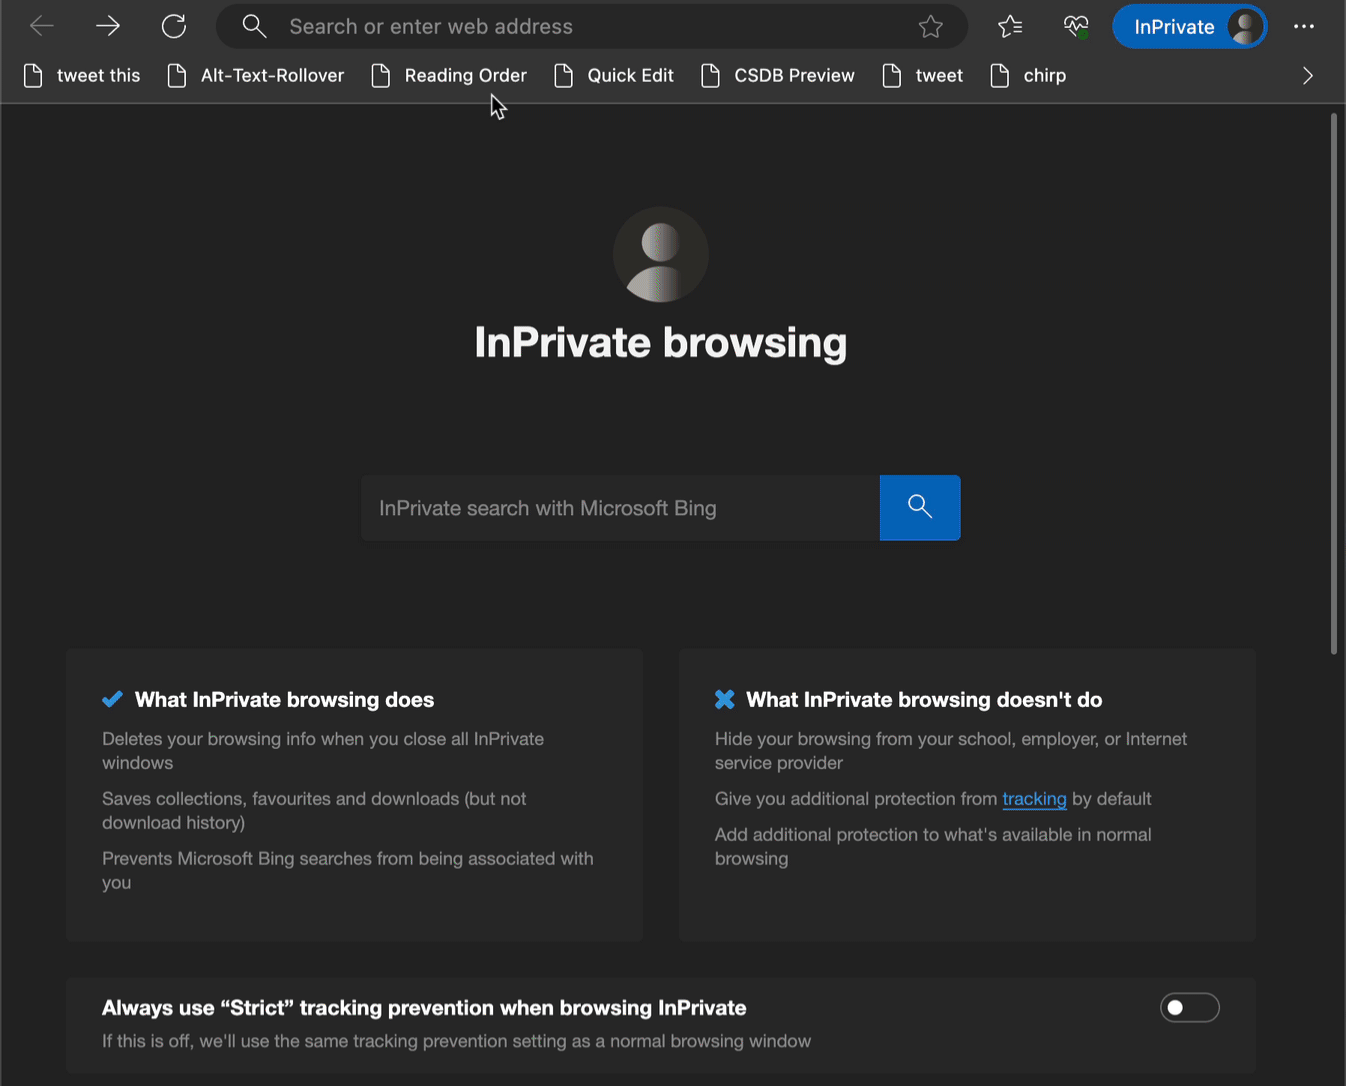This screenshot has width=1346, height=1086.
Task: Open the 'tweet' bookmark
Action: (923, 76)
